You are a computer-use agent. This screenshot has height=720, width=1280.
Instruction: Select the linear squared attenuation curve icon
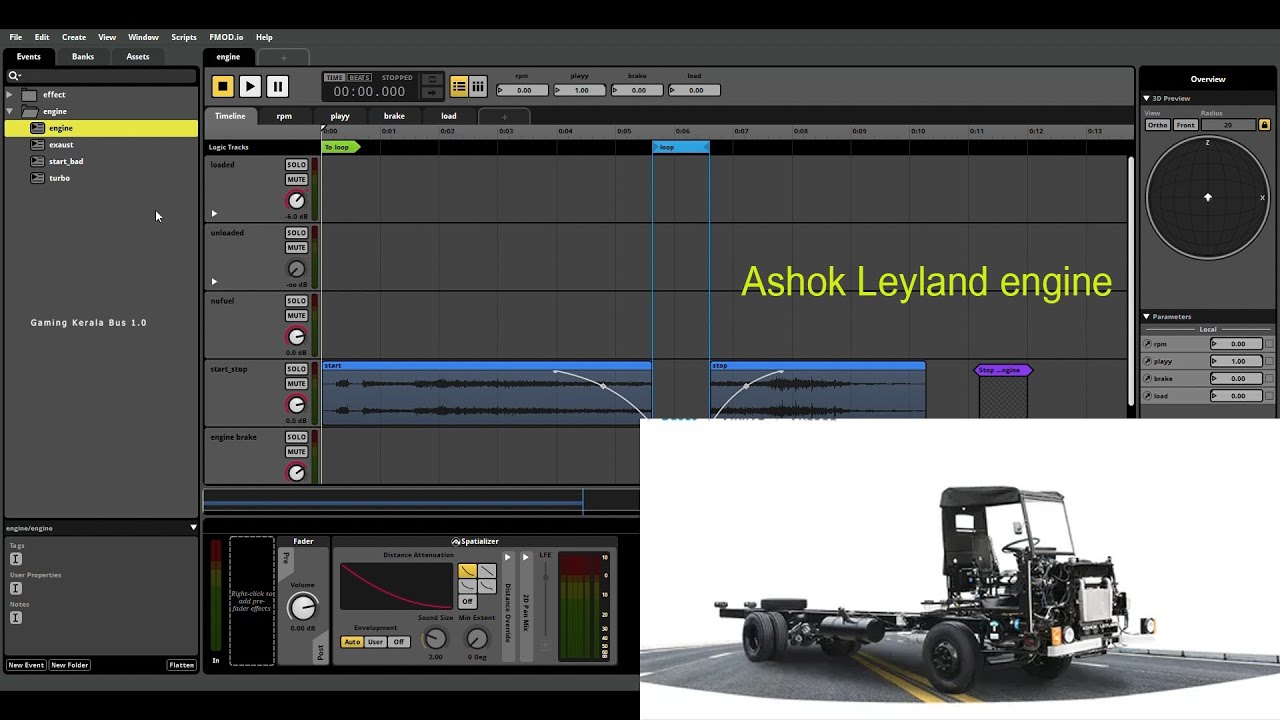pos(467,571)
